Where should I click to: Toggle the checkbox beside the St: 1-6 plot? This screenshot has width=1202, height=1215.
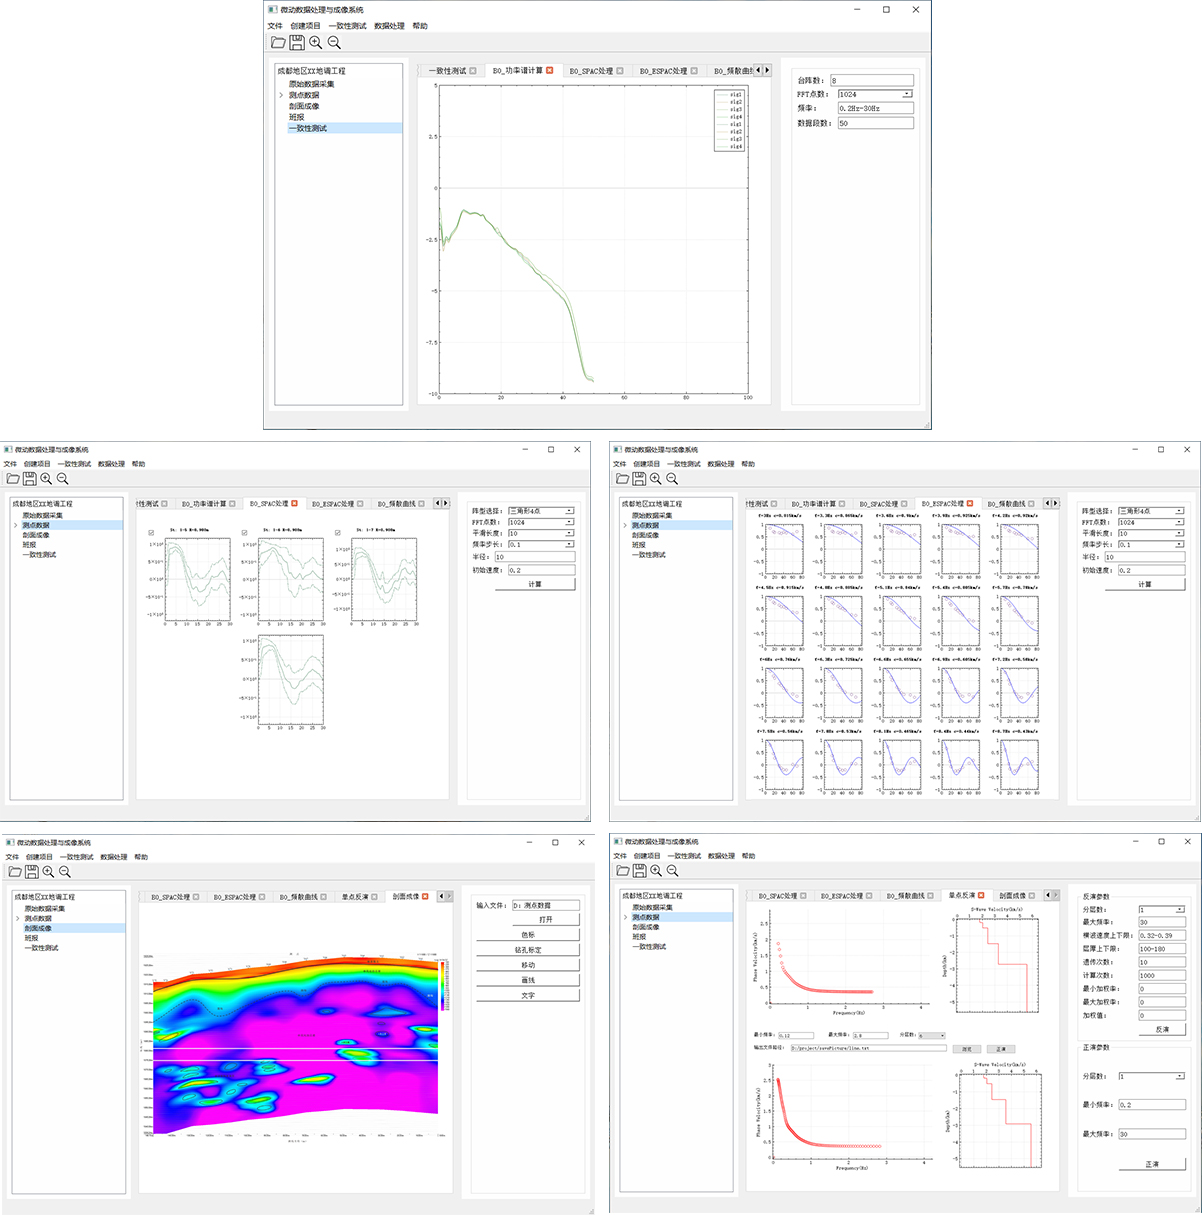[x=245, y=532]
